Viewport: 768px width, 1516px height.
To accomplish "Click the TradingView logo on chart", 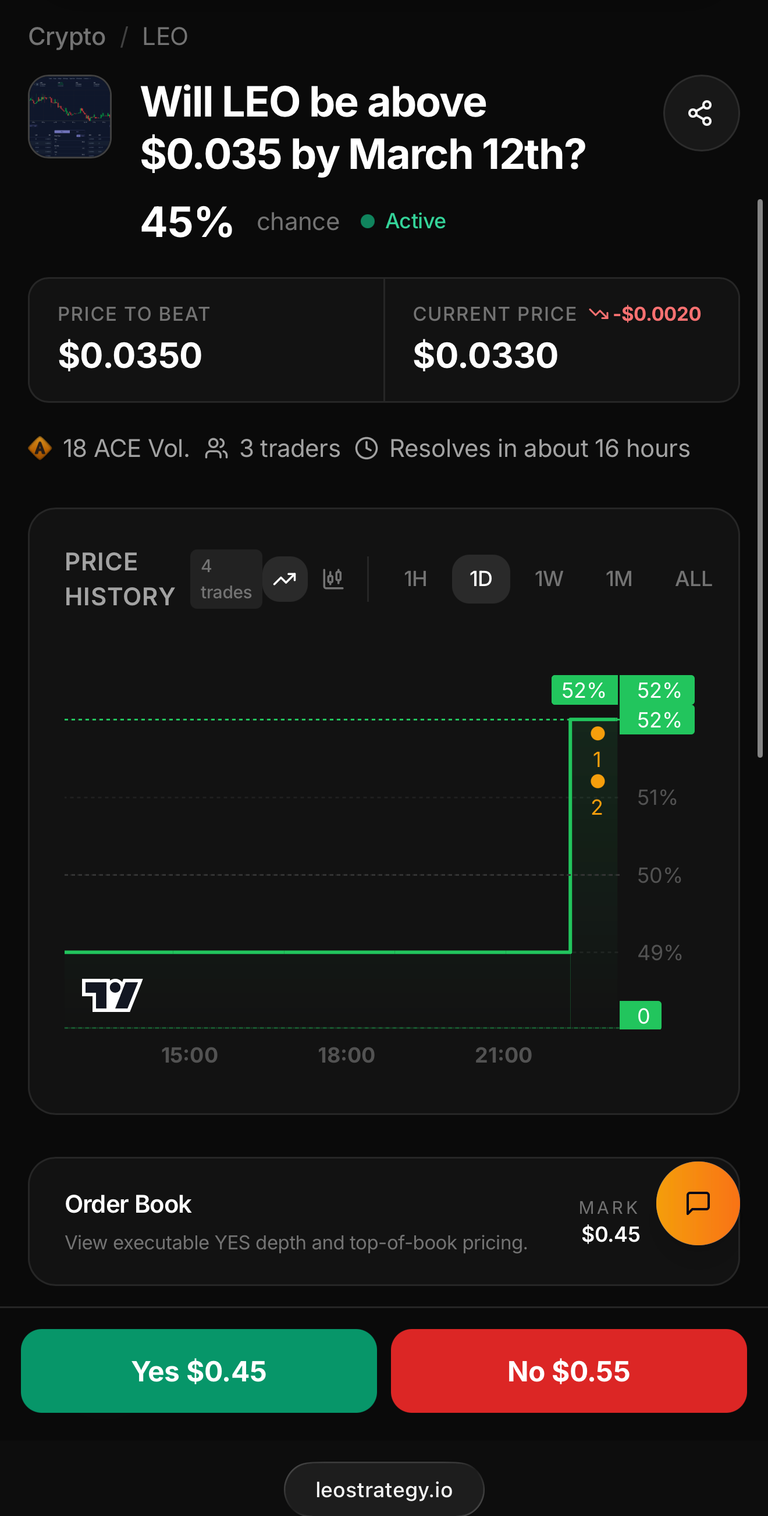I will (111, 995).
